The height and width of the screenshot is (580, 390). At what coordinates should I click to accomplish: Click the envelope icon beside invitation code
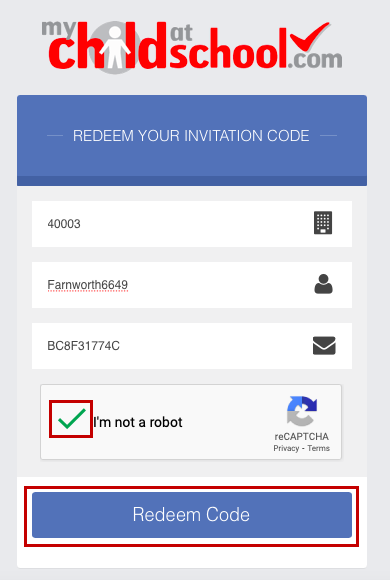point(324,345)
